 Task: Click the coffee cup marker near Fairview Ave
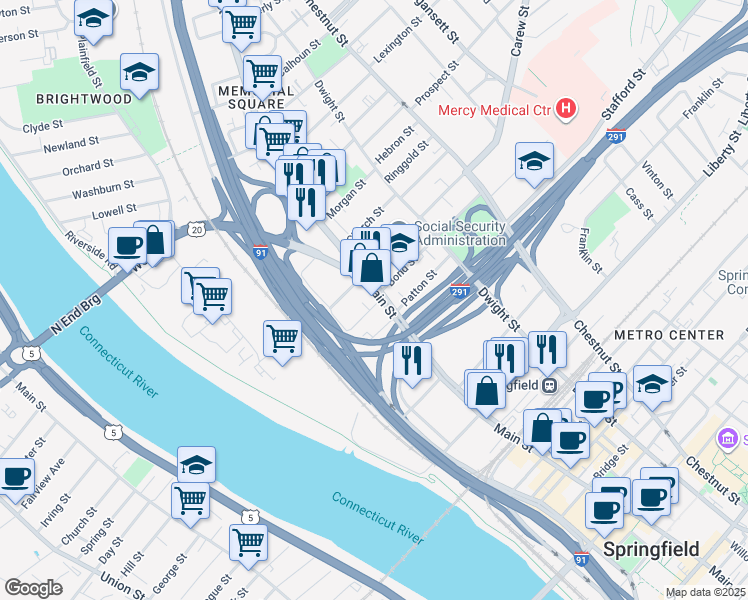(16, 478)
